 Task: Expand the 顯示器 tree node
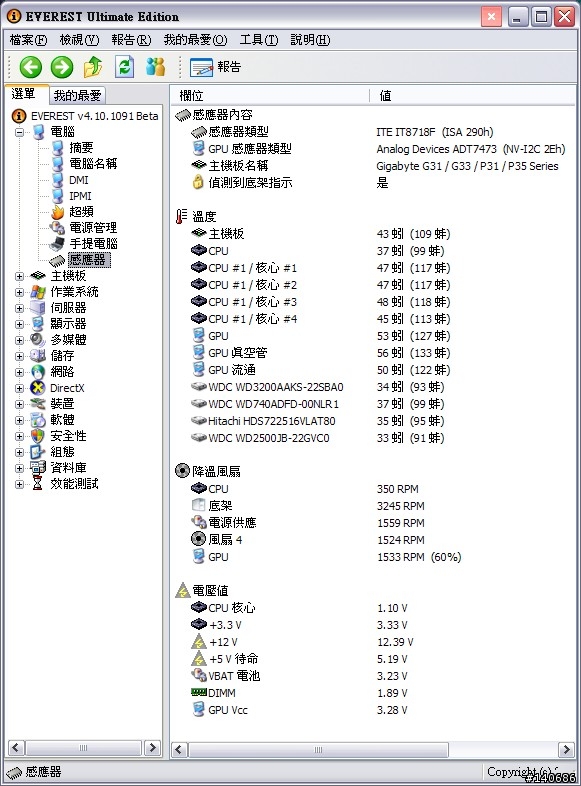click(19, 324)
